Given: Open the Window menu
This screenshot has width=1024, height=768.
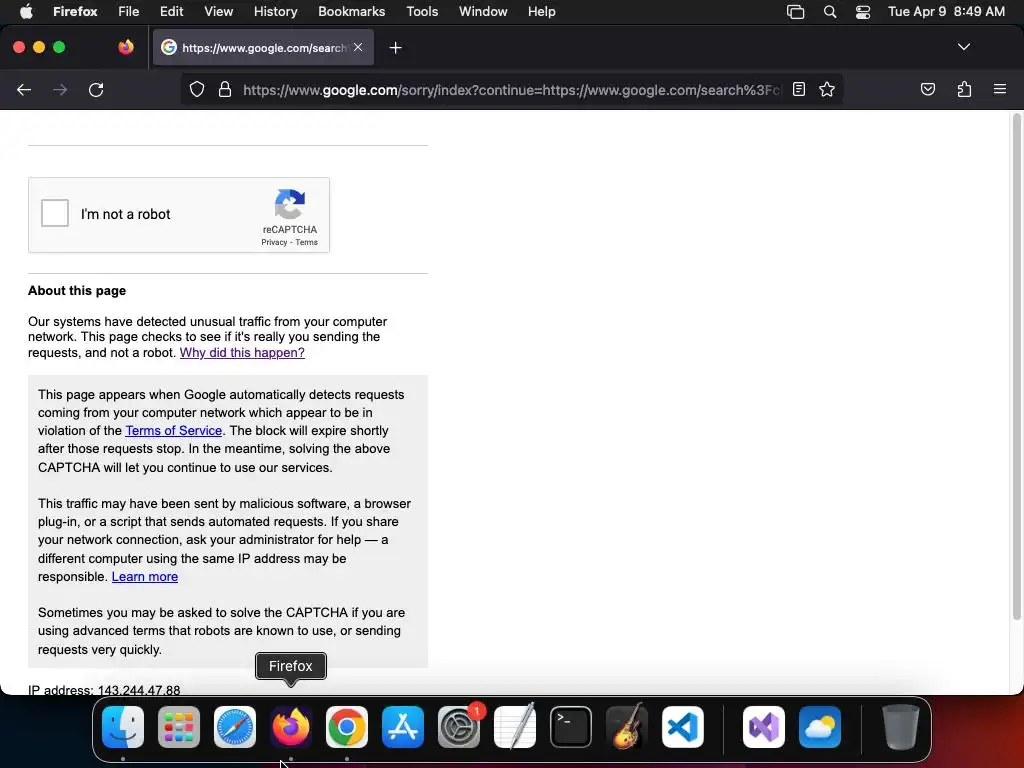Looking at the screenshot, I should coord(483,11).
